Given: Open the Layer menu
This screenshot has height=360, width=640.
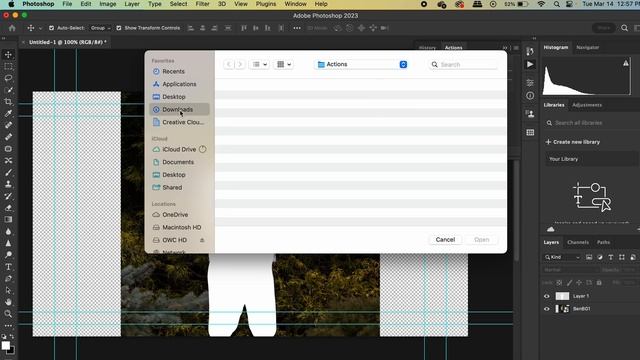Looking at the screenshot, I should tap(132, 4).
